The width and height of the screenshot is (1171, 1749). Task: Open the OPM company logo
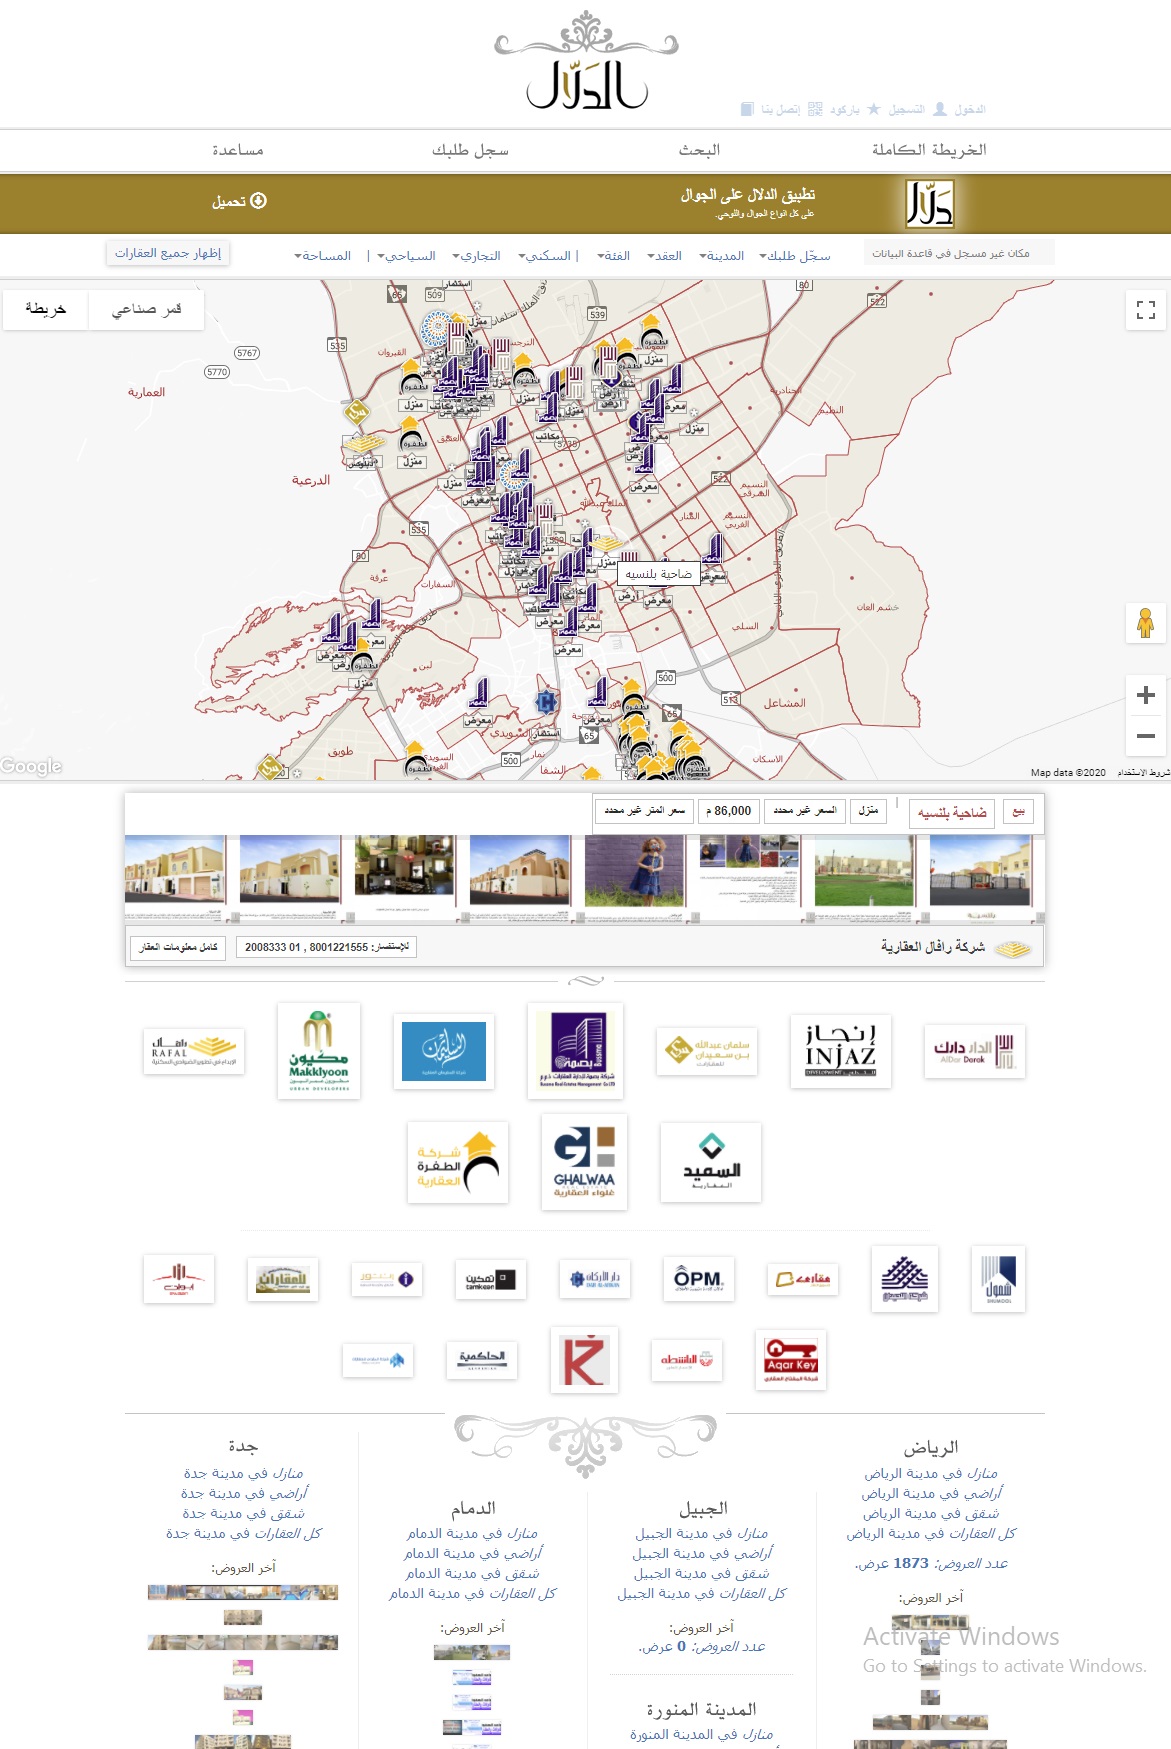tap(699, 1279)
